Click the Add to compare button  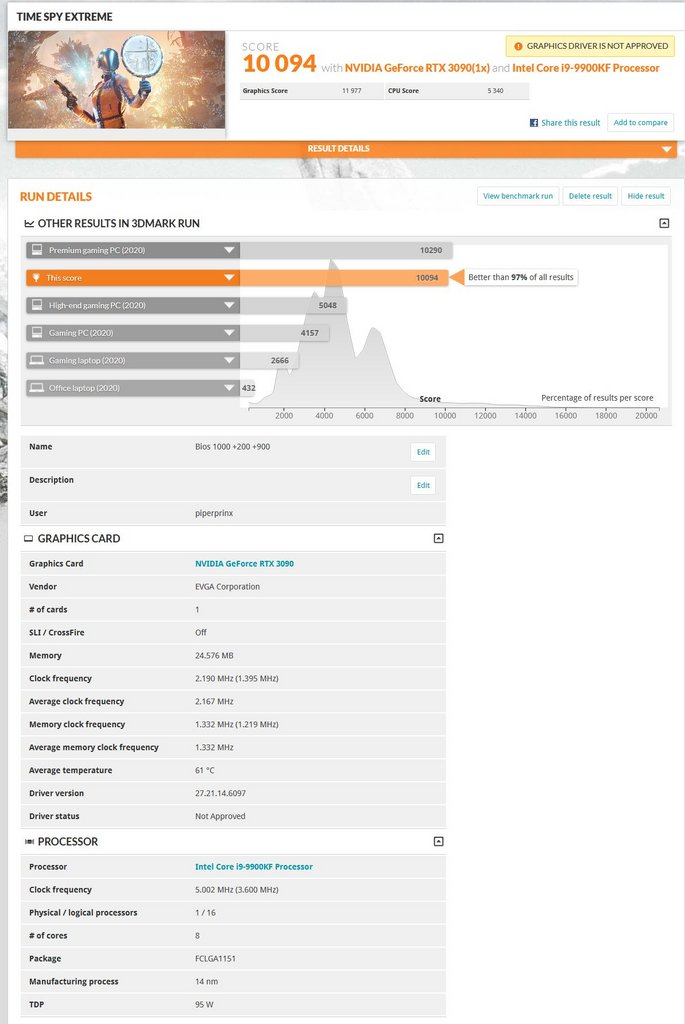pos(641,123)
